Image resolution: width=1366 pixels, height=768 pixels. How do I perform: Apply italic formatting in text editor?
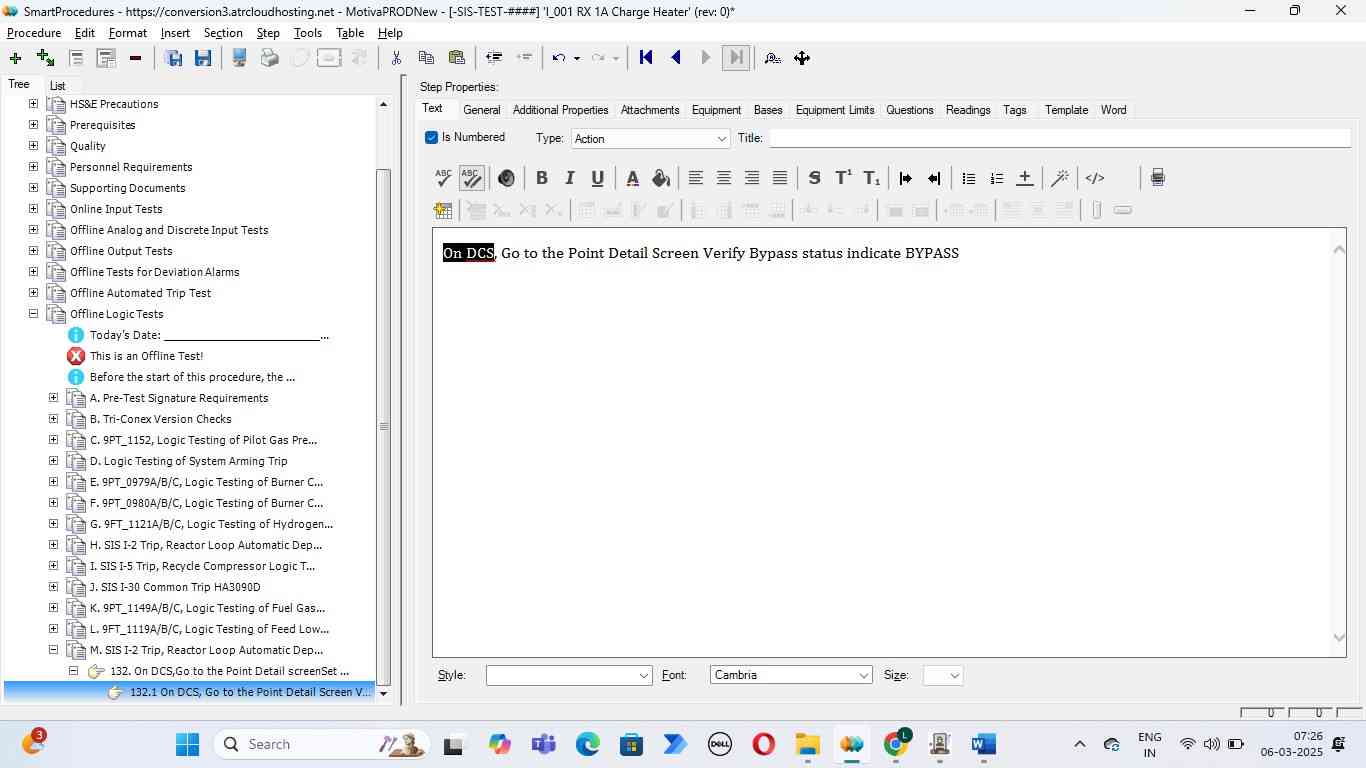tap(569, 178)
